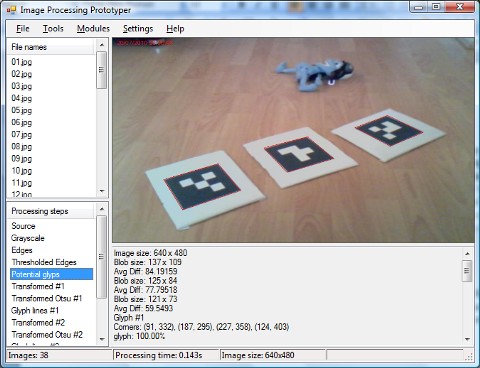Select the Transformed Otsu #1 step
The image size is (480, 368).
[47, 298]
